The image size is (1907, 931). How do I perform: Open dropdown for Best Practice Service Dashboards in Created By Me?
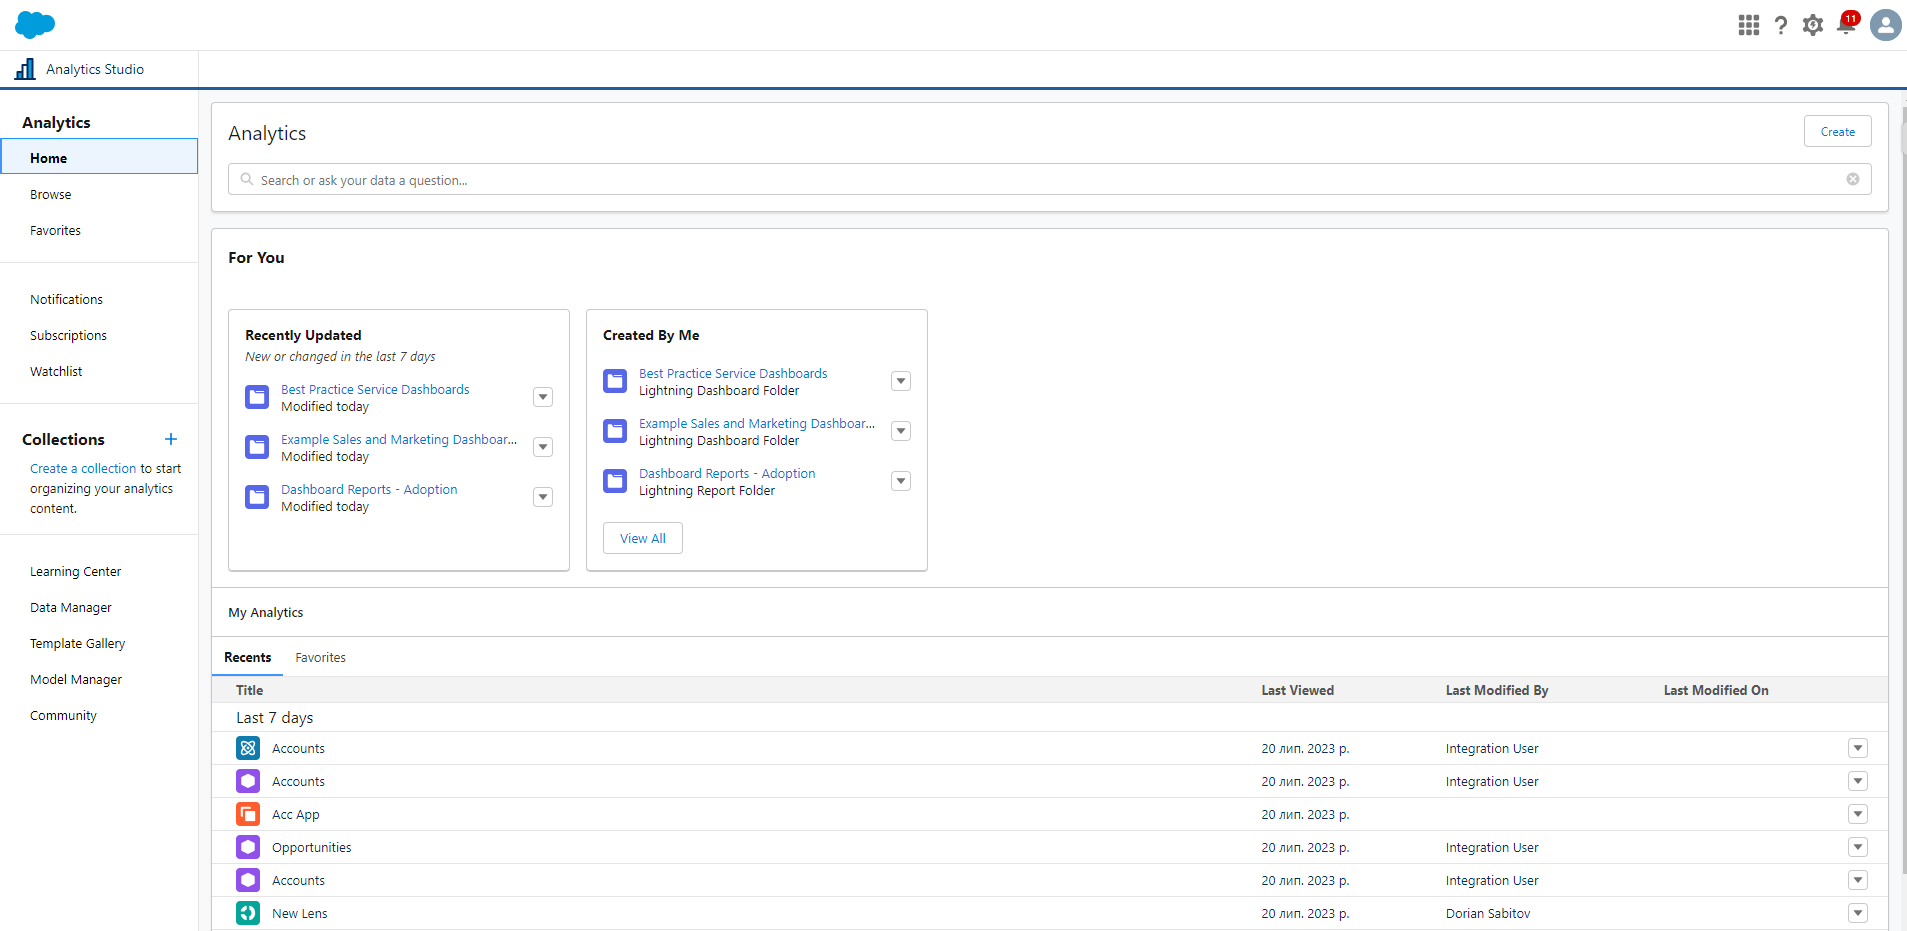coord(901,381)
